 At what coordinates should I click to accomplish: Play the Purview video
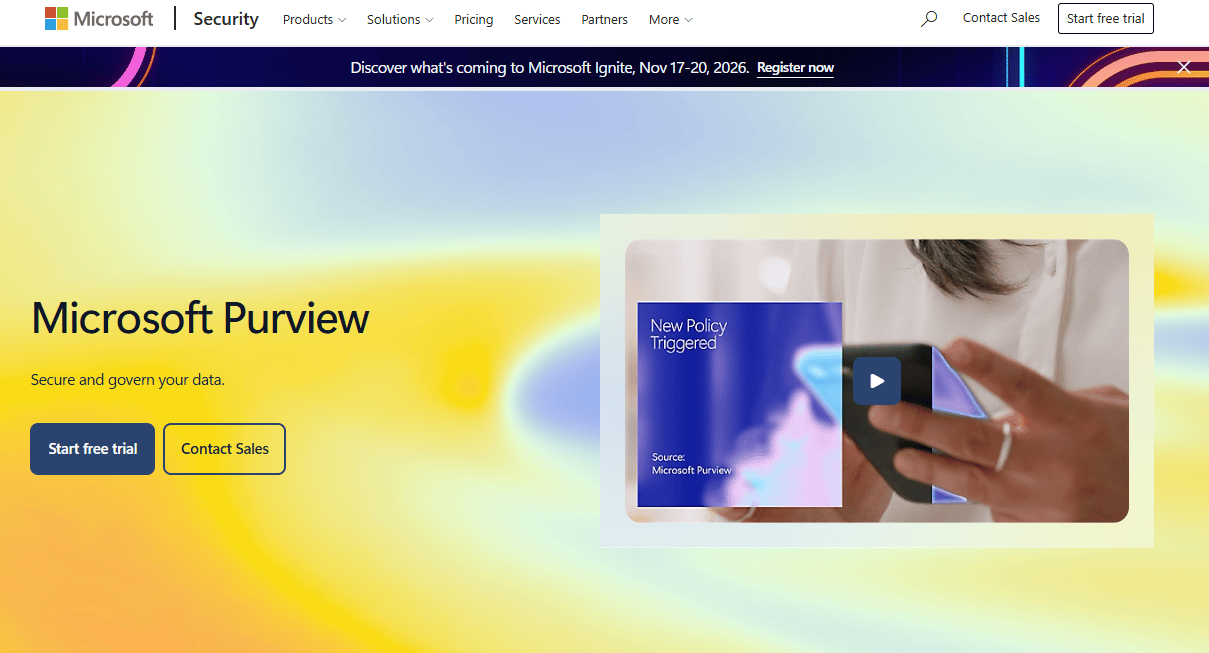pos(877,381)
